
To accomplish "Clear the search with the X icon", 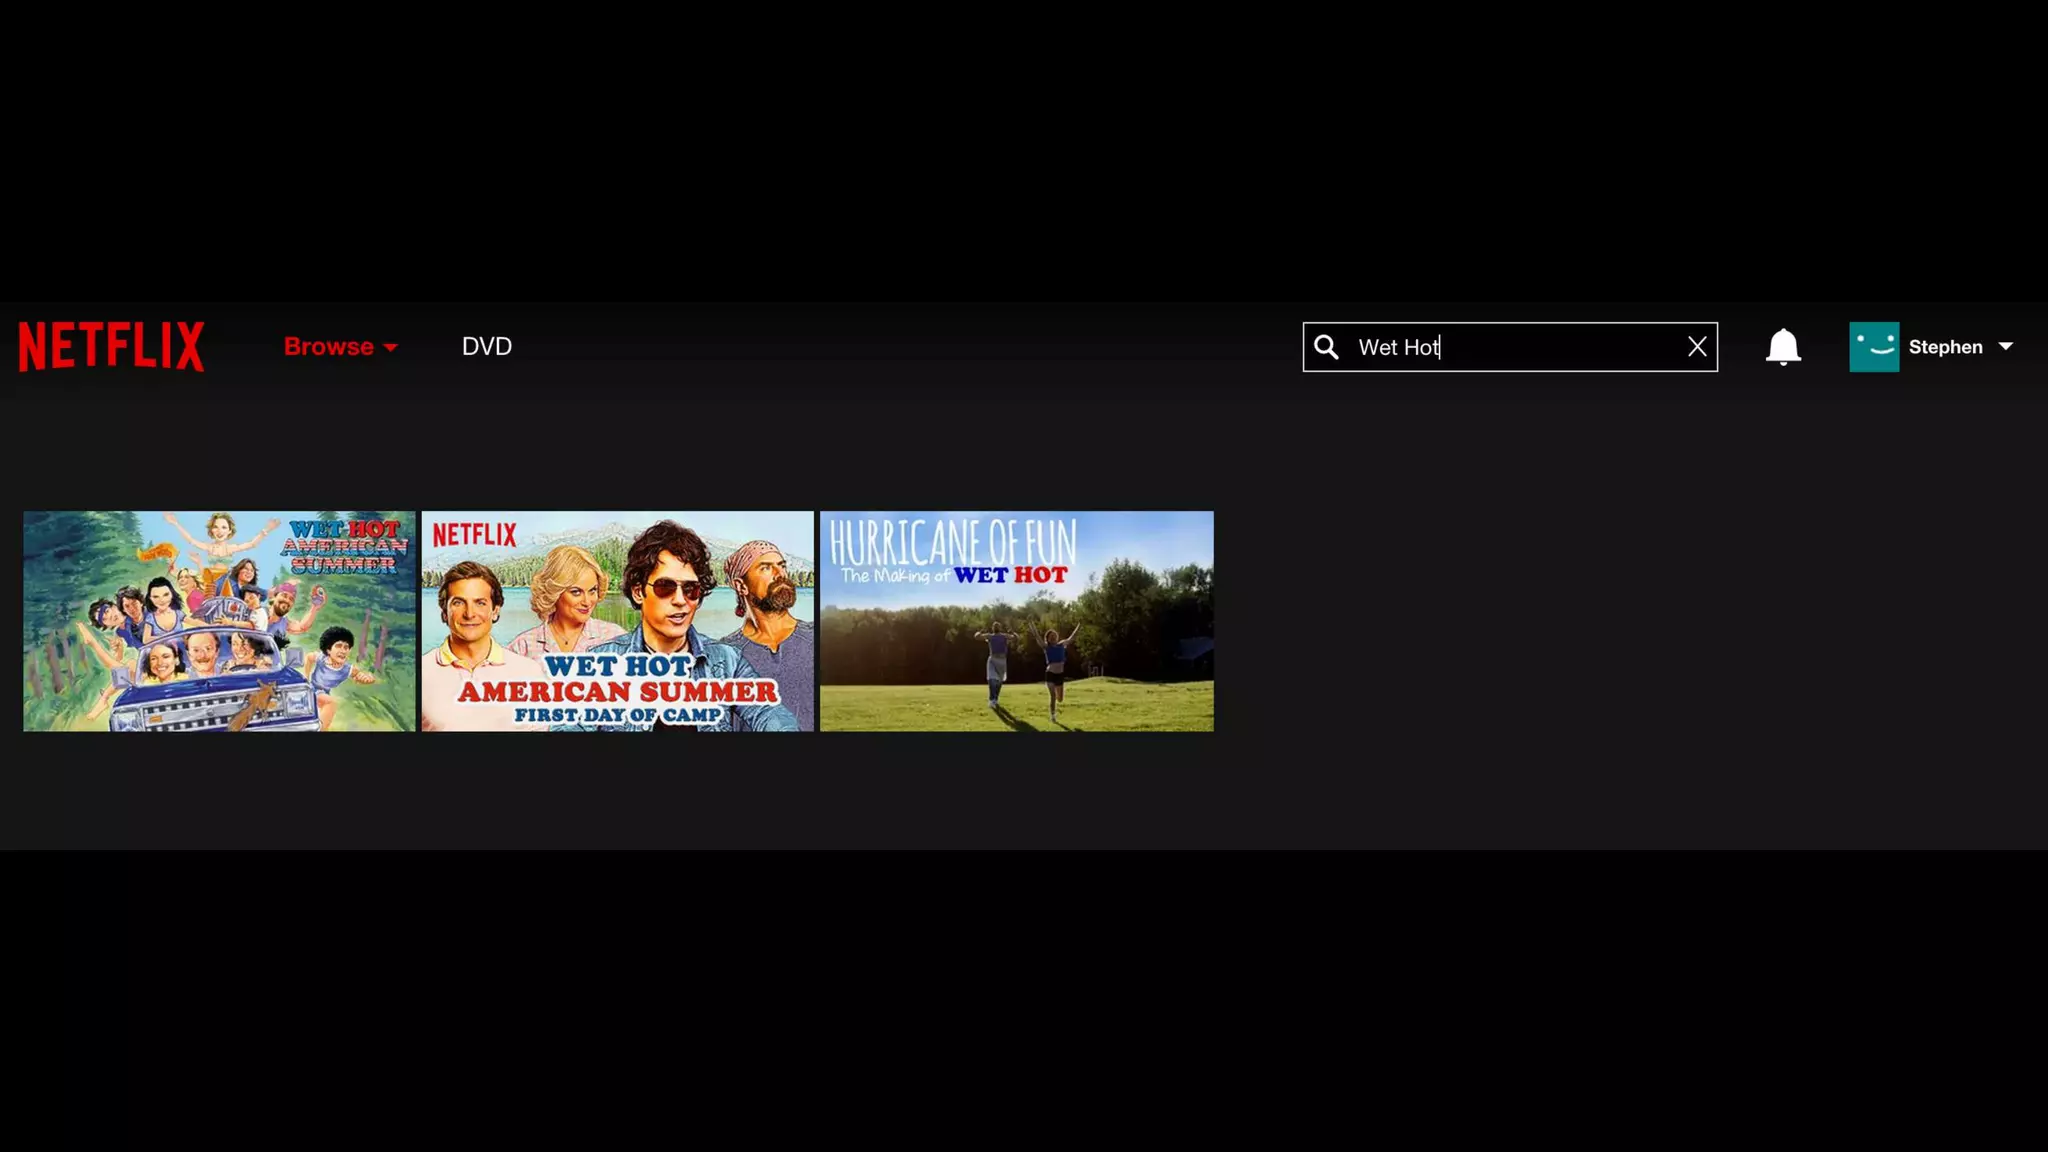I will [1697, 347].
